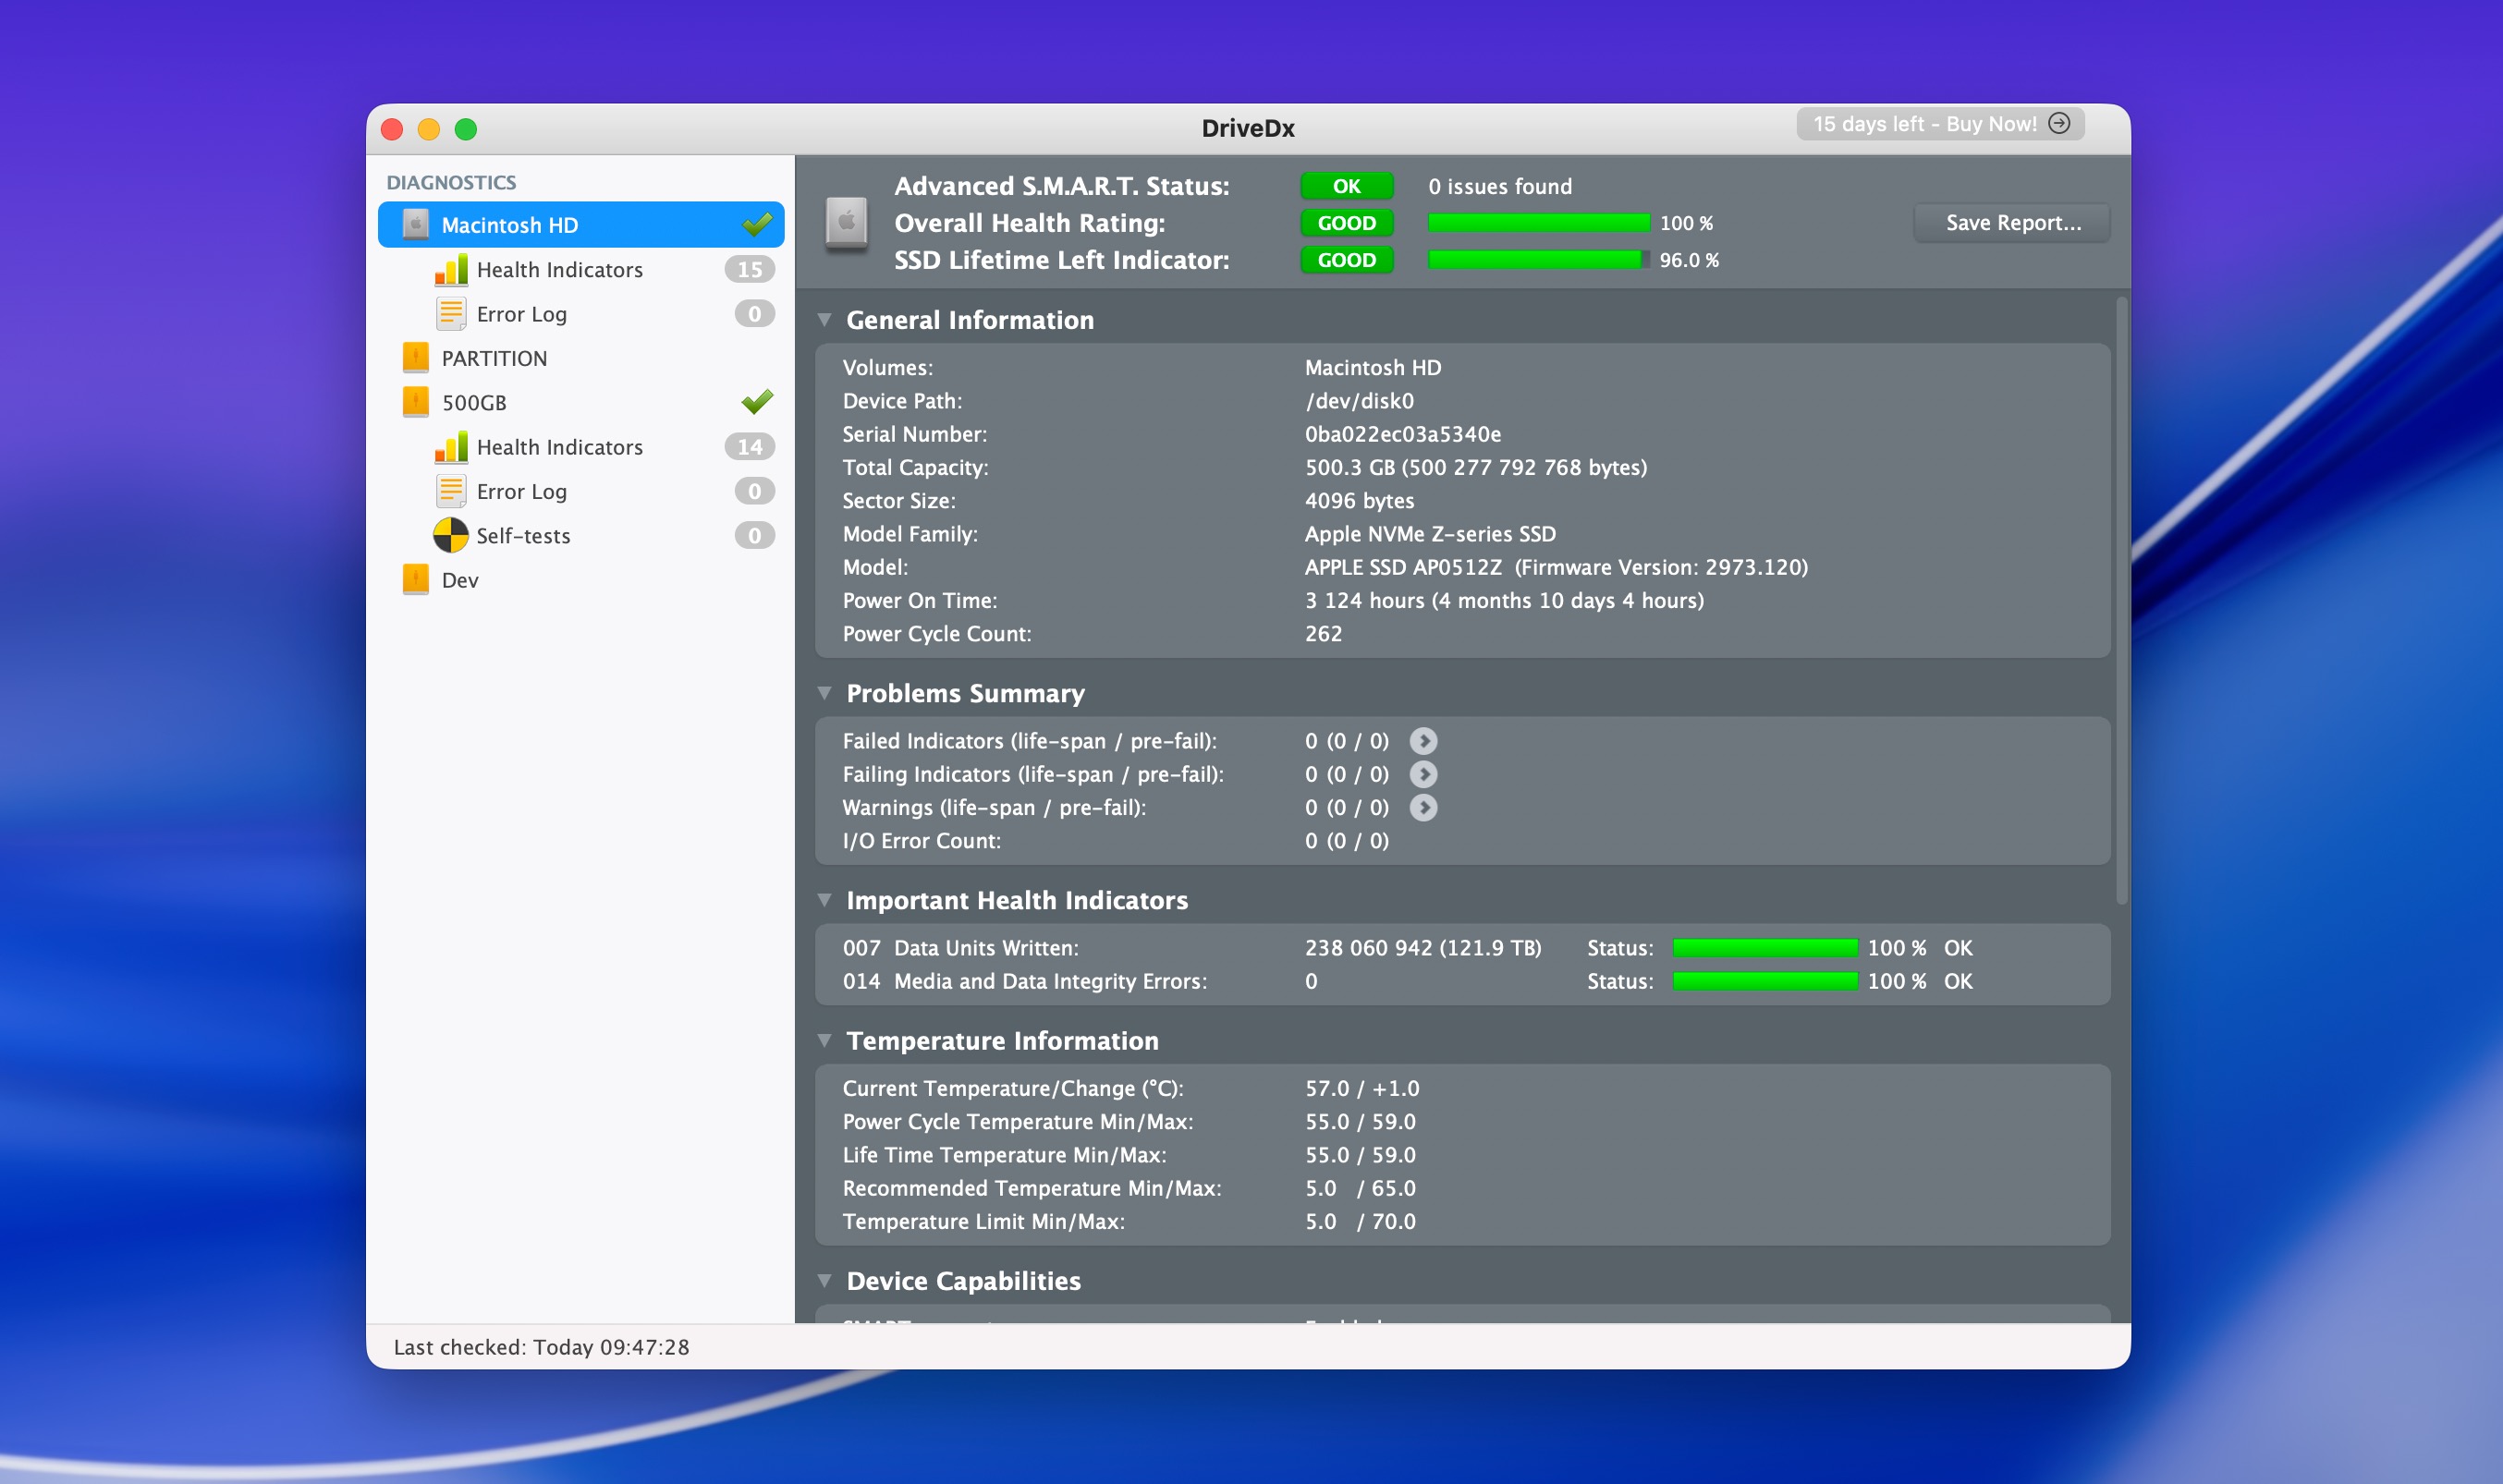Select the Macintosh HD drive icon in sidebar
This screenshot has height=1484, width=2503.
pos(415,224)
